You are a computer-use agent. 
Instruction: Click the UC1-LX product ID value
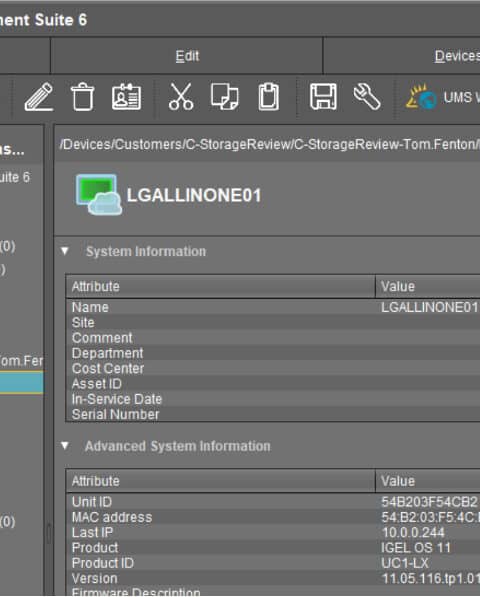tap(405, 563)
